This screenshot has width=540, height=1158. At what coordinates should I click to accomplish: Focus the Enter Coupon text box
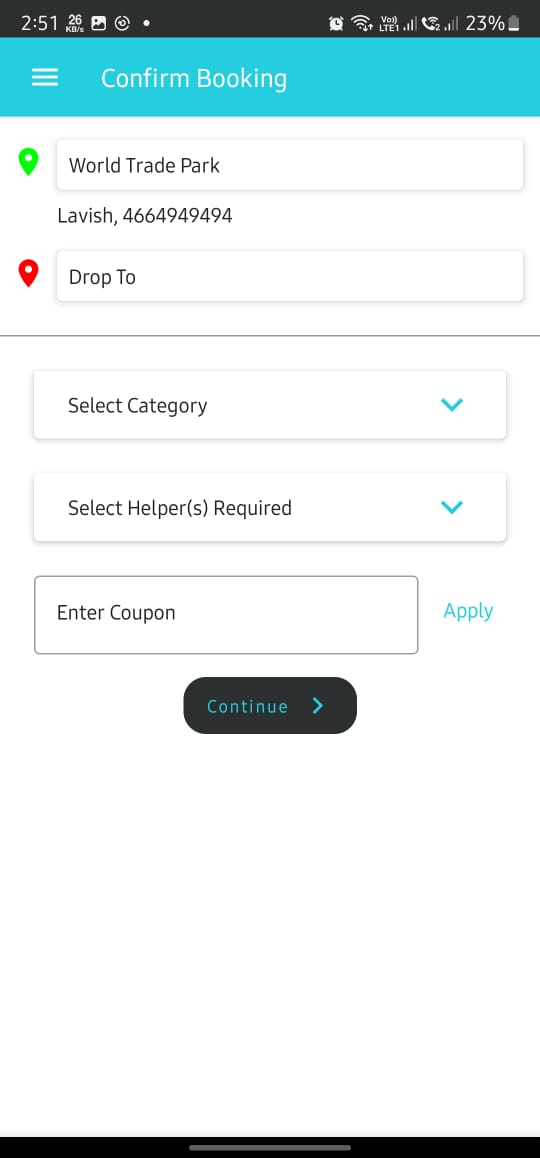coord(226,614)
